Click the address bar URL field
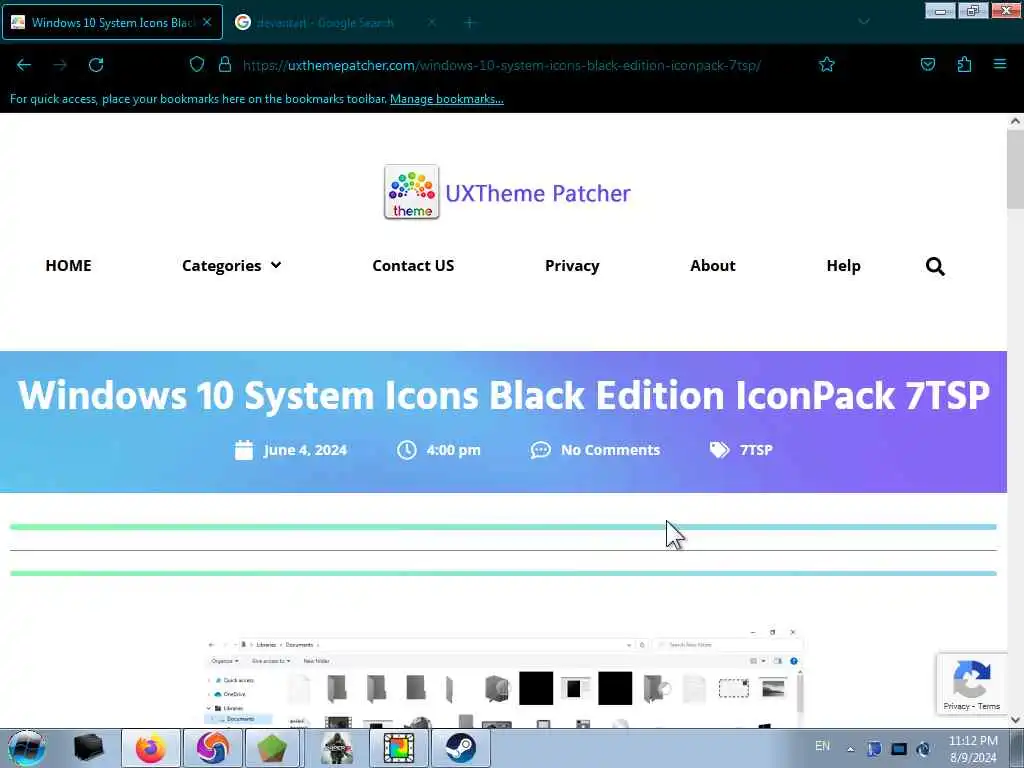Screen dimensions: 1024x768 pos(501,65)
